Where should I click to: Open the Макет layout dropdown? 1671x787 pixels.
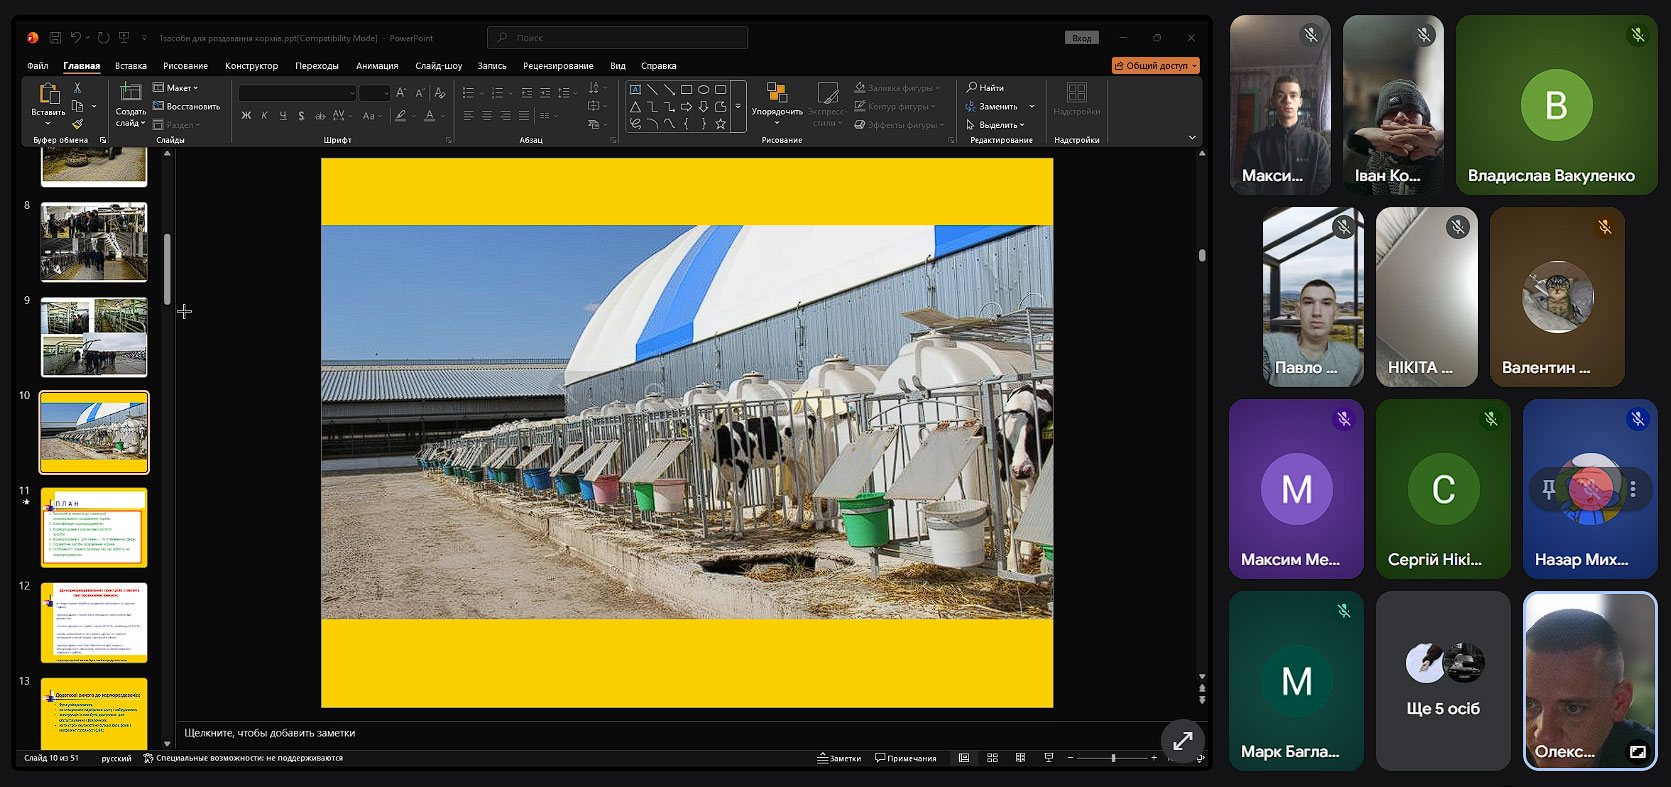point(176,88)
